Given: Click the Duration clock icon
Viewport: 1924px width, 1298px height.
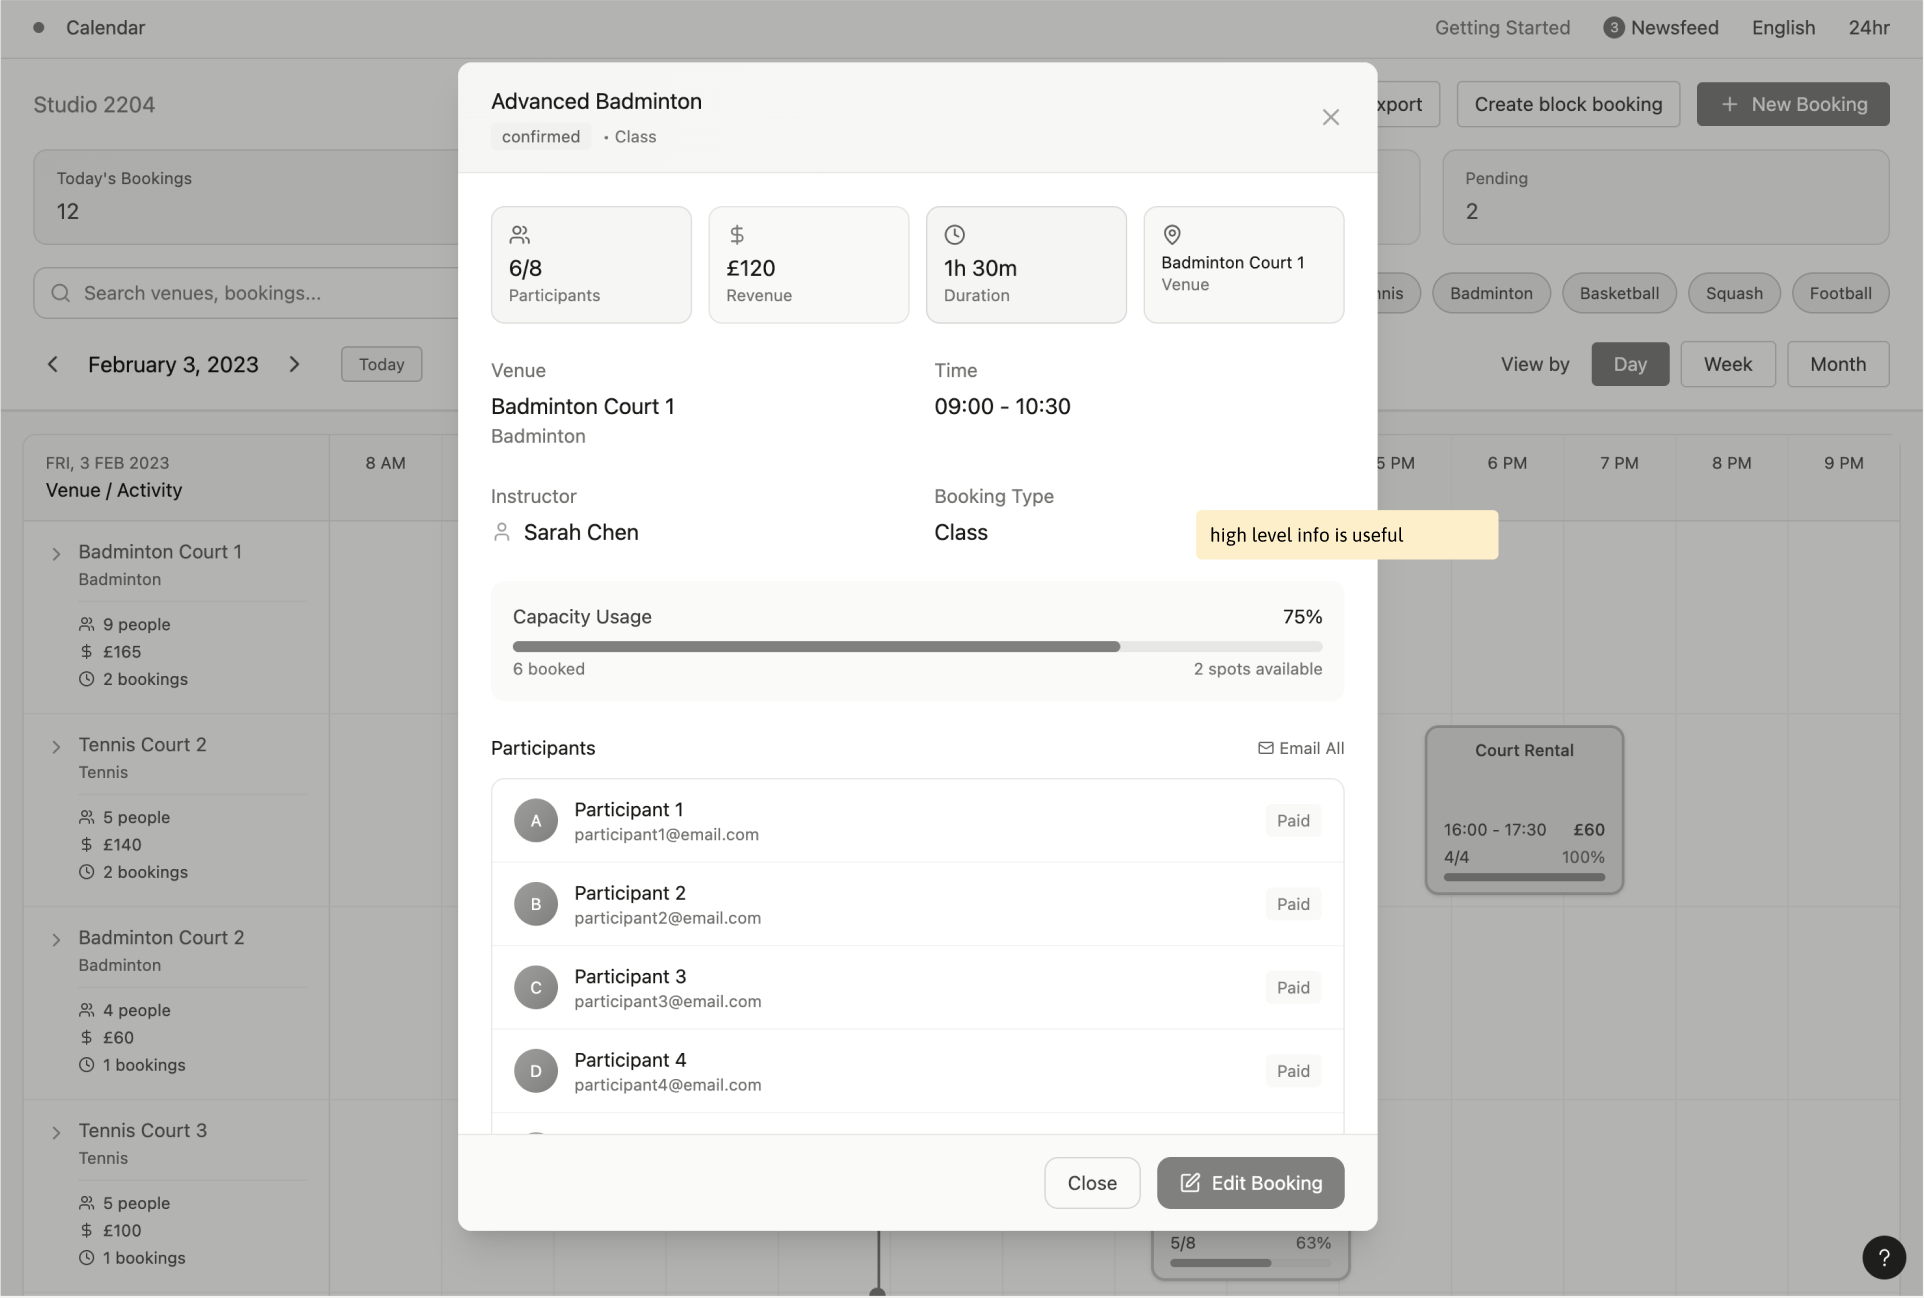Looking at the screenshot, I should tap(955, 235).
